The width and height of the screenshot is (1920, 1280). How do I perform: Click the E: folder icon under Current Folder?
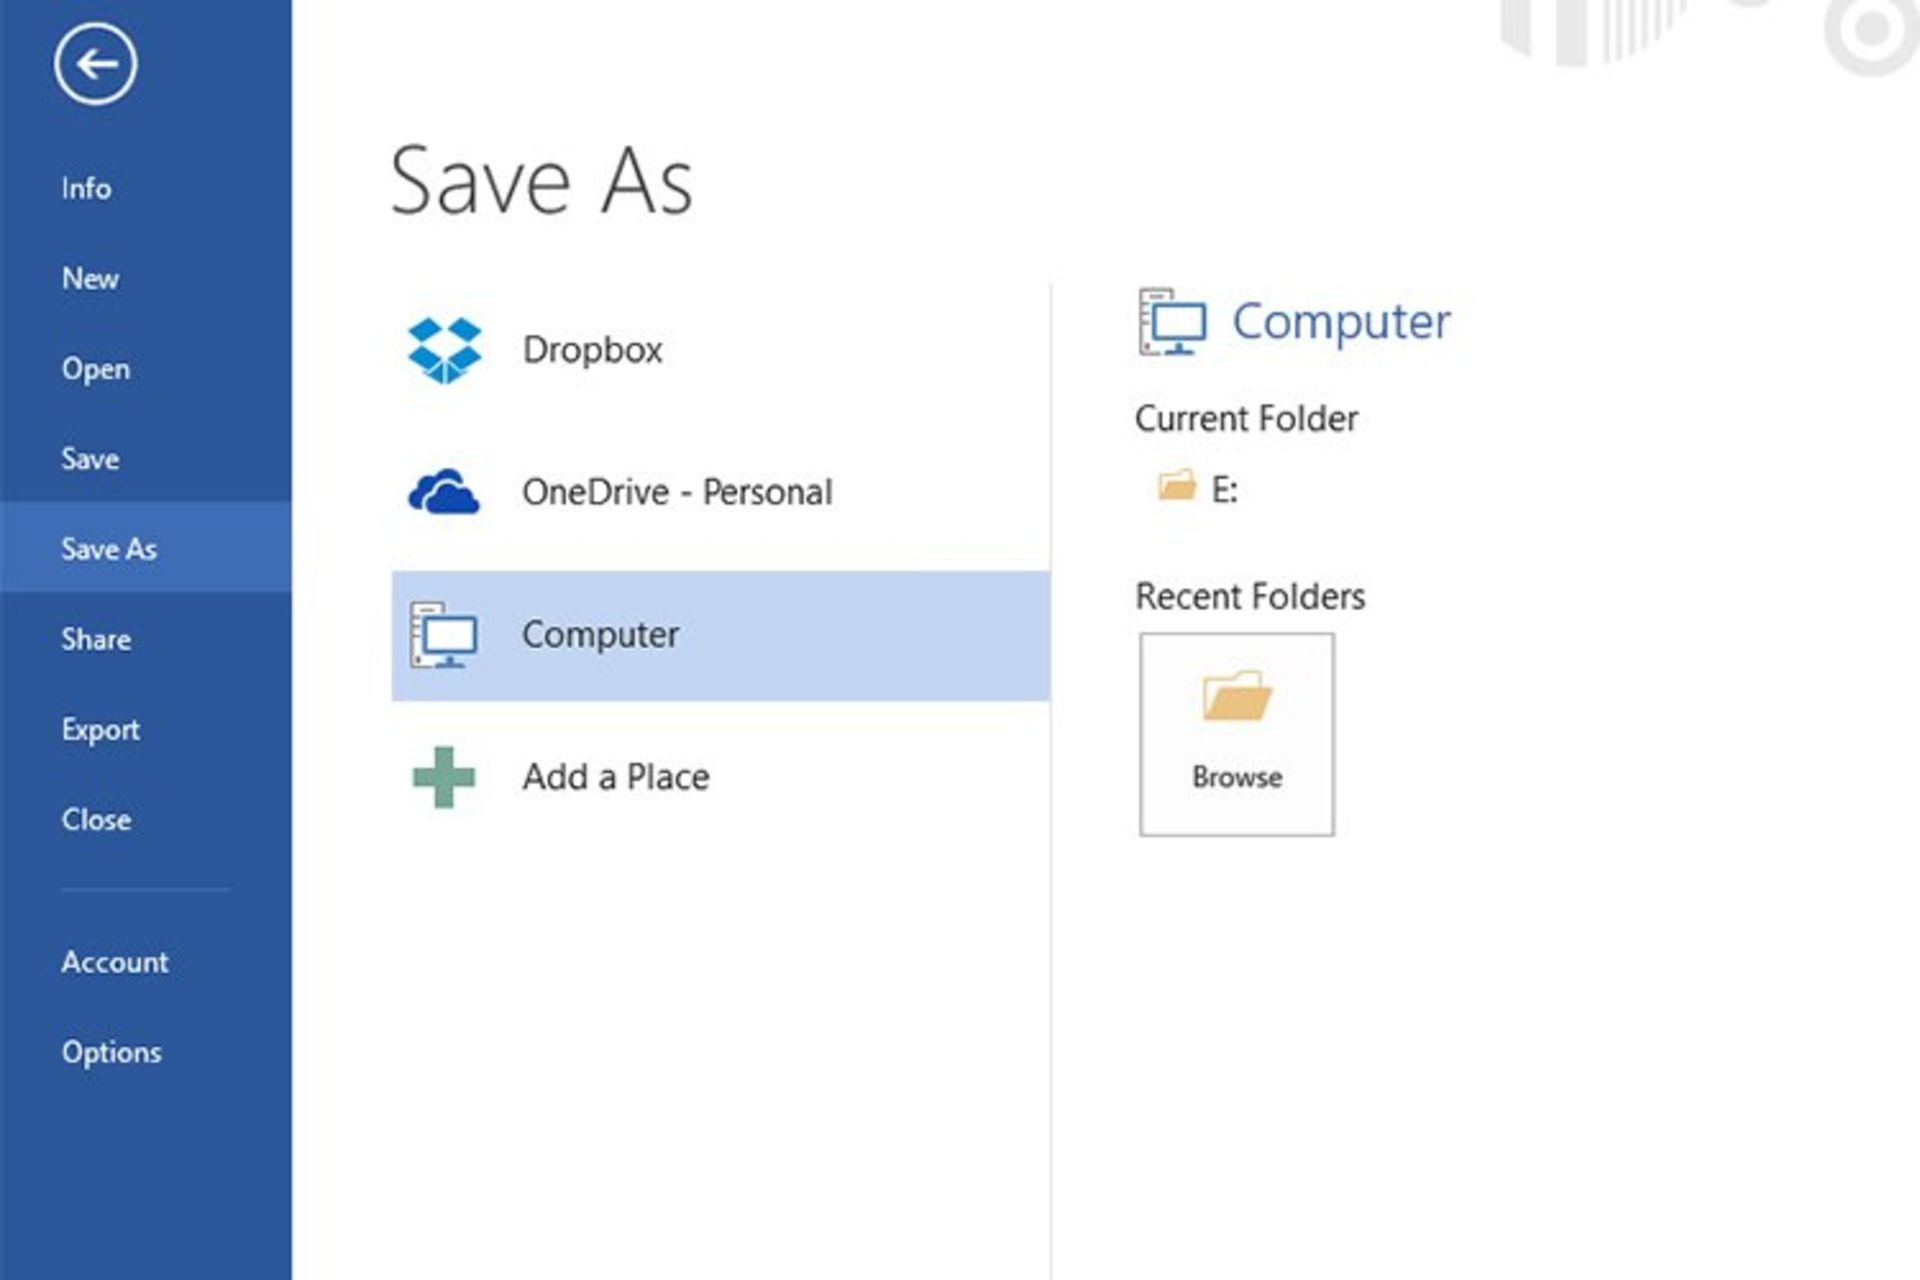1177,487
